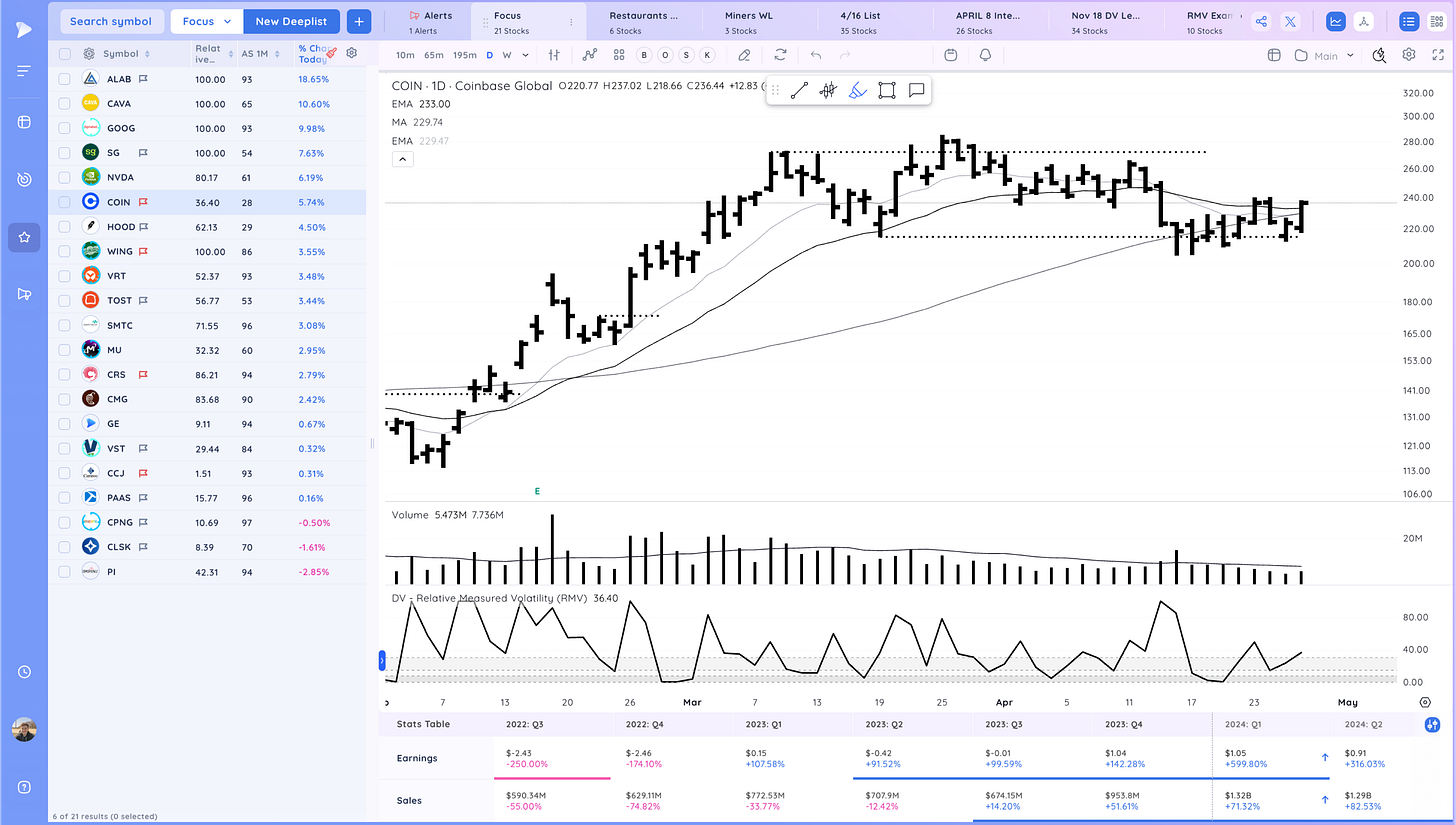Open the help question mark icon

(x=24, y=786)
